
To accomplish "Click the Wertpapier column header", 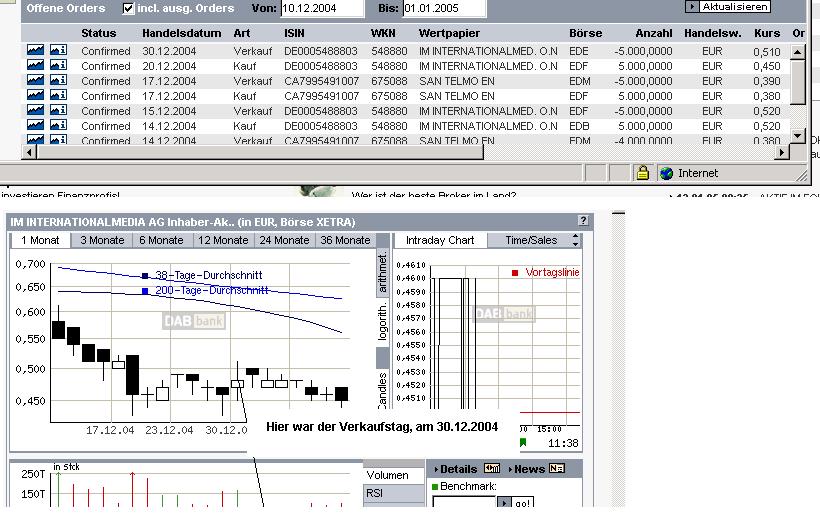I will point(449,33).
